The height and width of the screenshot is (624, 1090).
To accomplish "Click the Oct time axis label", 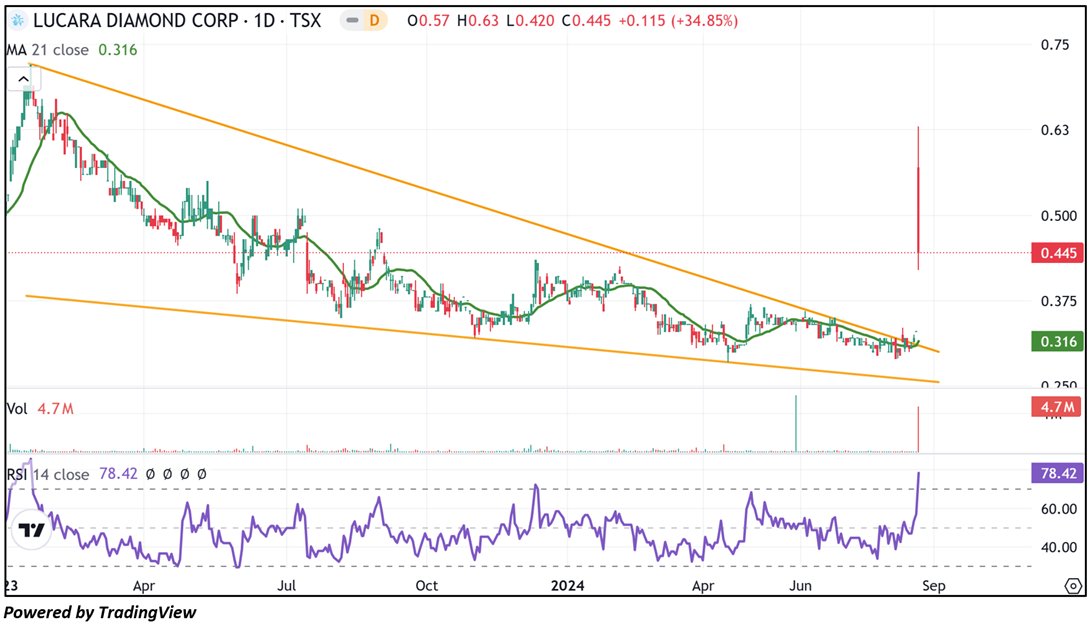I will [x=426, y=586].
